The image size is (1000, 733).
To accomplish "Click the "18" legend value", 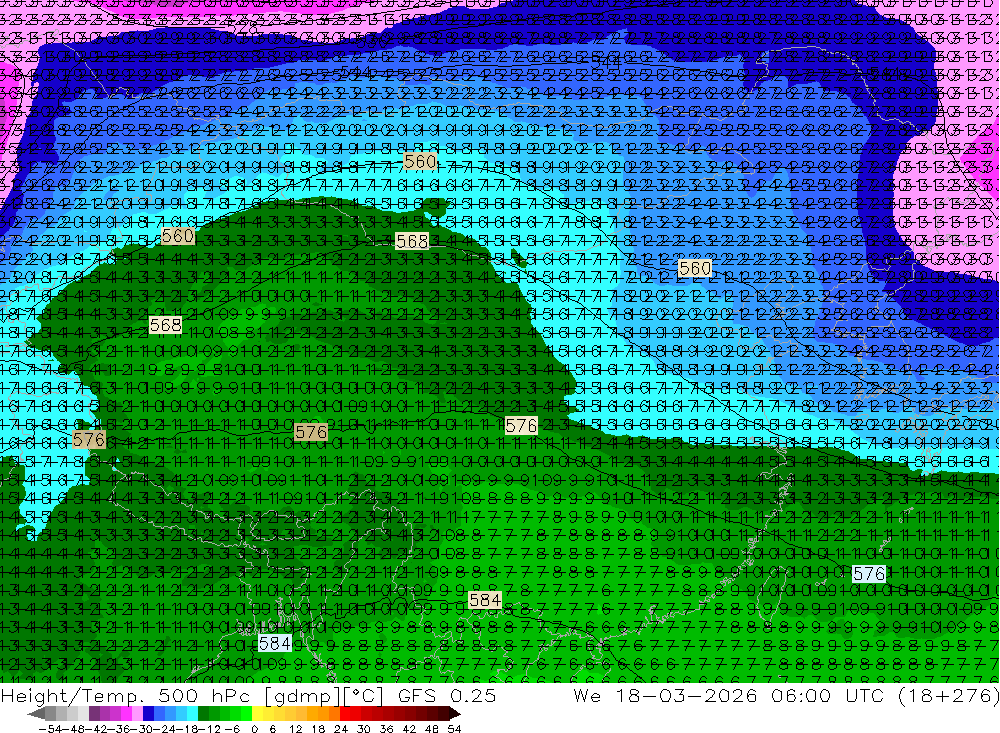I will [x=318, y=729].
